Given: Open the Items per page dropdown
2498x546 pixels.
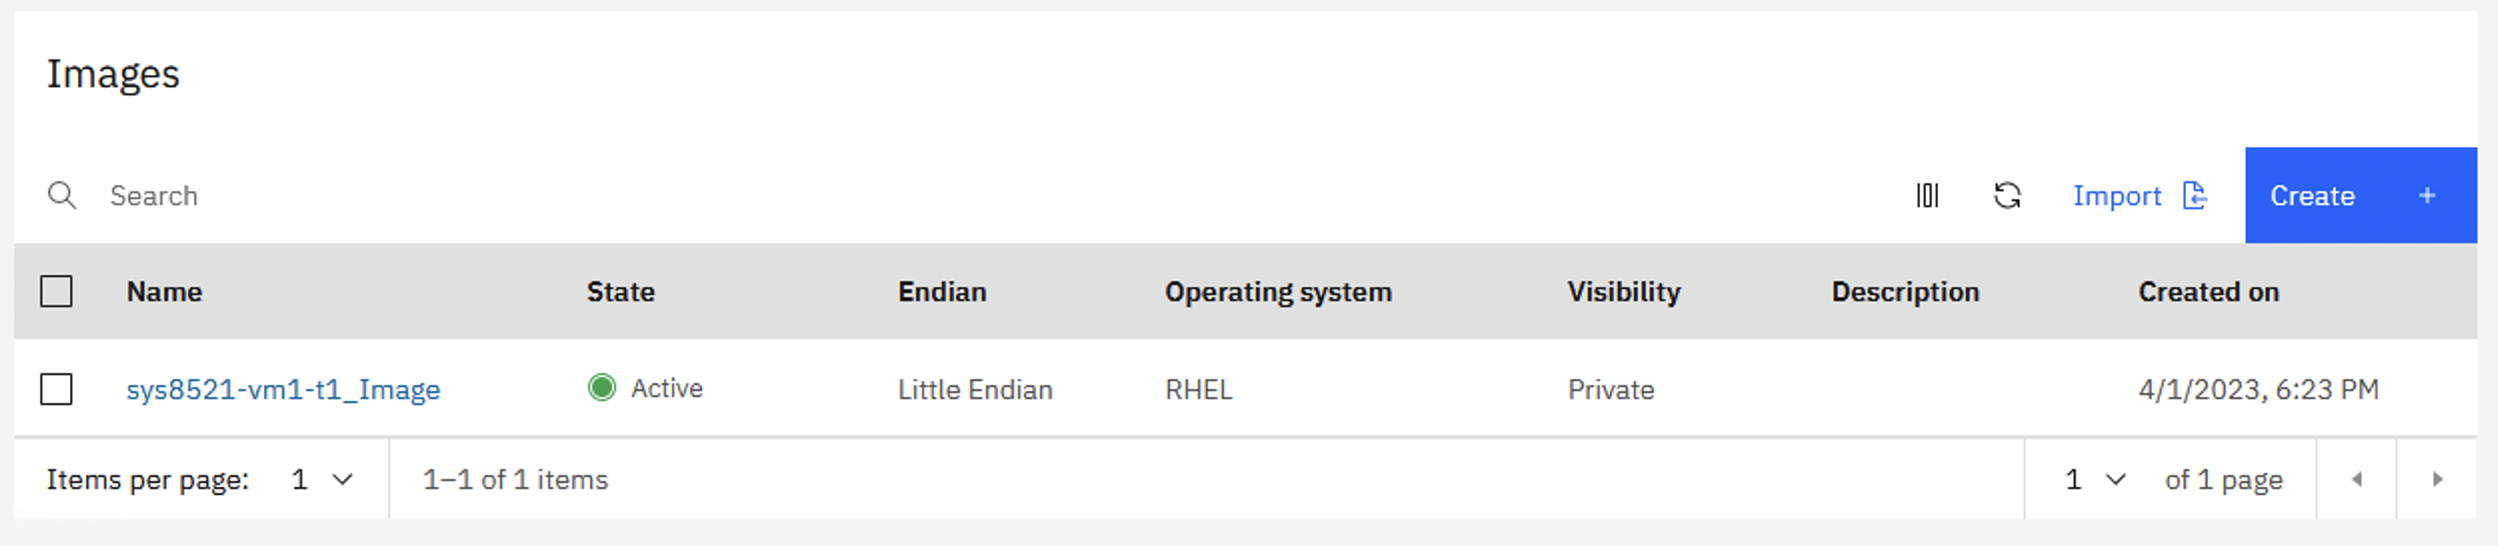Looking at the screenshot, I should (x=322, y=480).
